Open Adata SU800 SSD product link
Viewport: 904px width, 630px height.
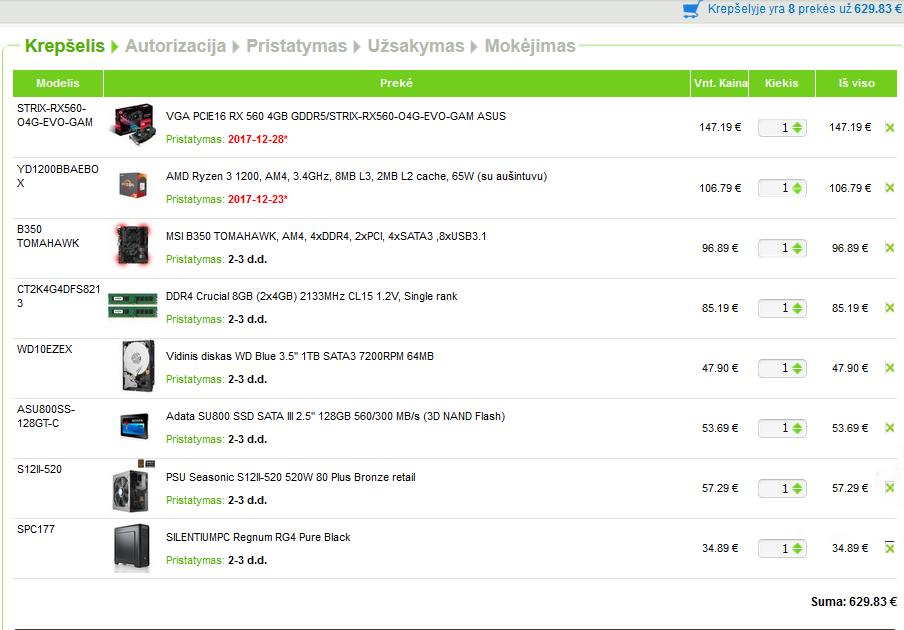(336, 416)
